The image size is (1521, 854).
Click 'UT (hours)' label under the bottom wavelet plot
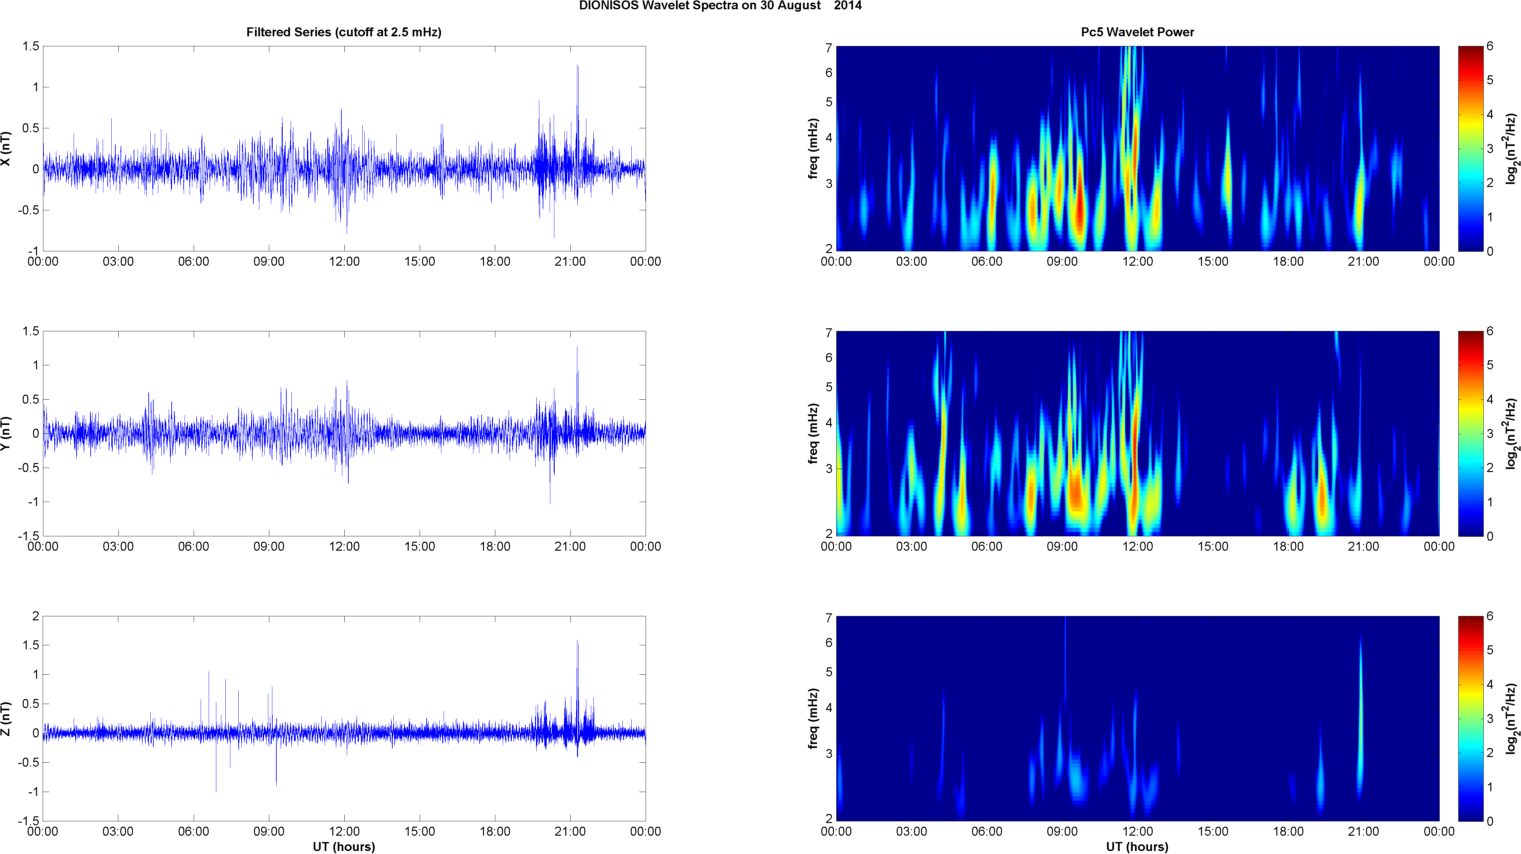(1137, 847)
